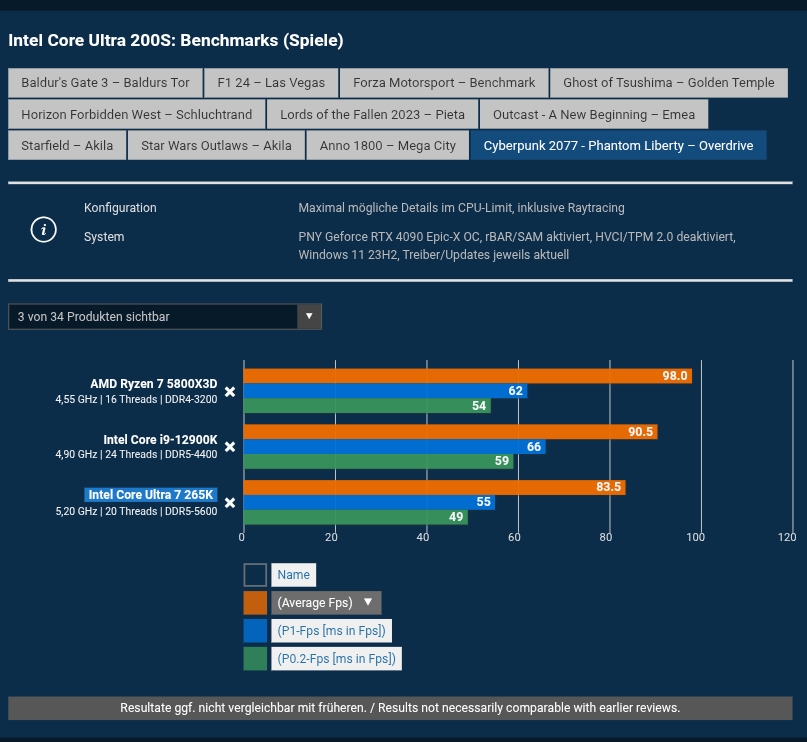
Task: Remove Intel Core i9-12900K with its X icon
Action: [x=230, y=447]
